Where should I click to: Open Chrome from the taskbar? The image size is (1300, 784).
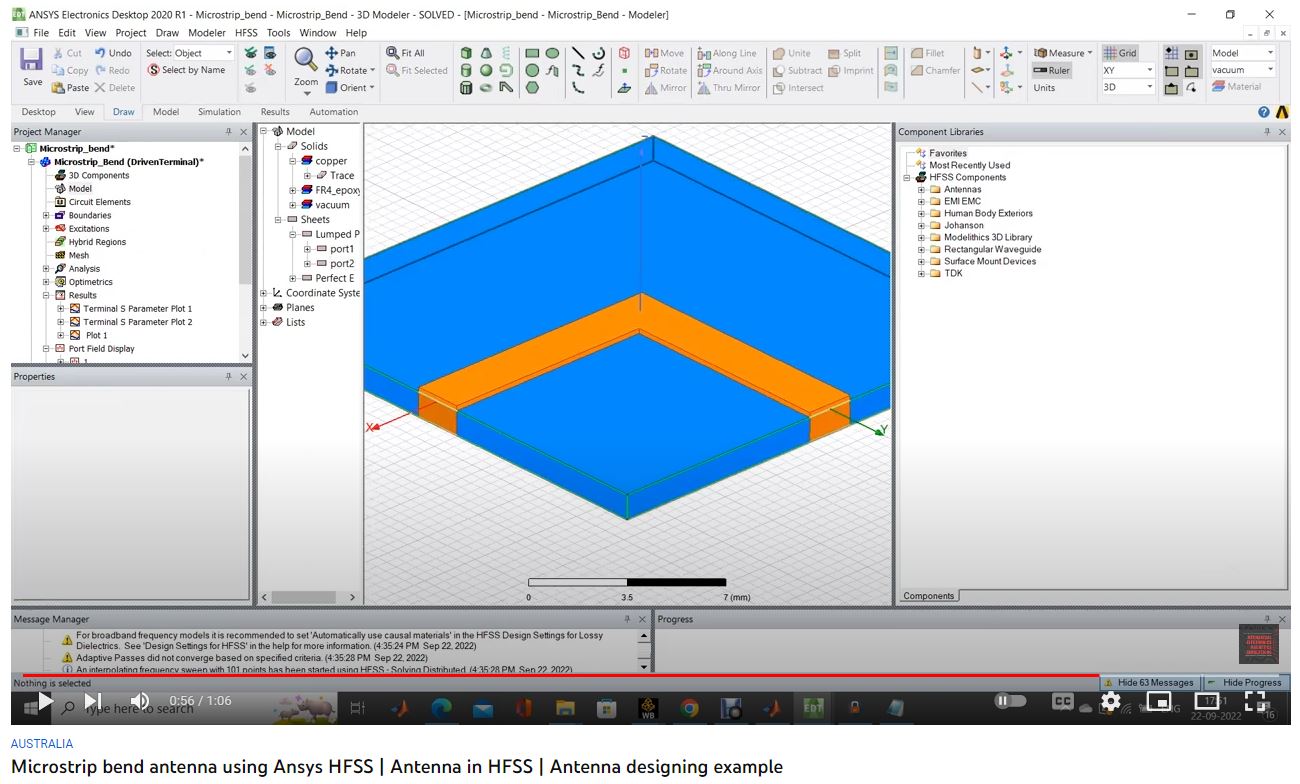point(689,708)
